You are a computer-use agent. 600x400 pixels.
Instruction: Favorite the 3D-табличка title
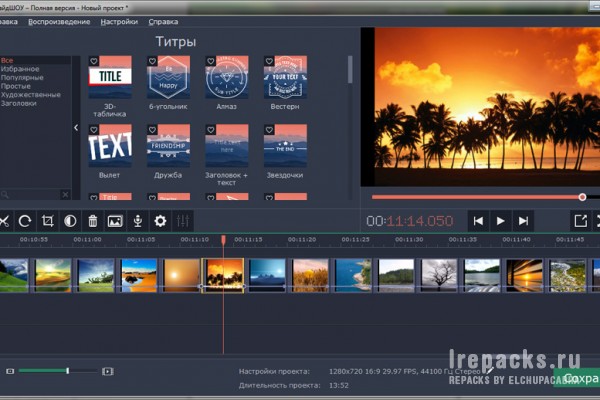point(94,61)
